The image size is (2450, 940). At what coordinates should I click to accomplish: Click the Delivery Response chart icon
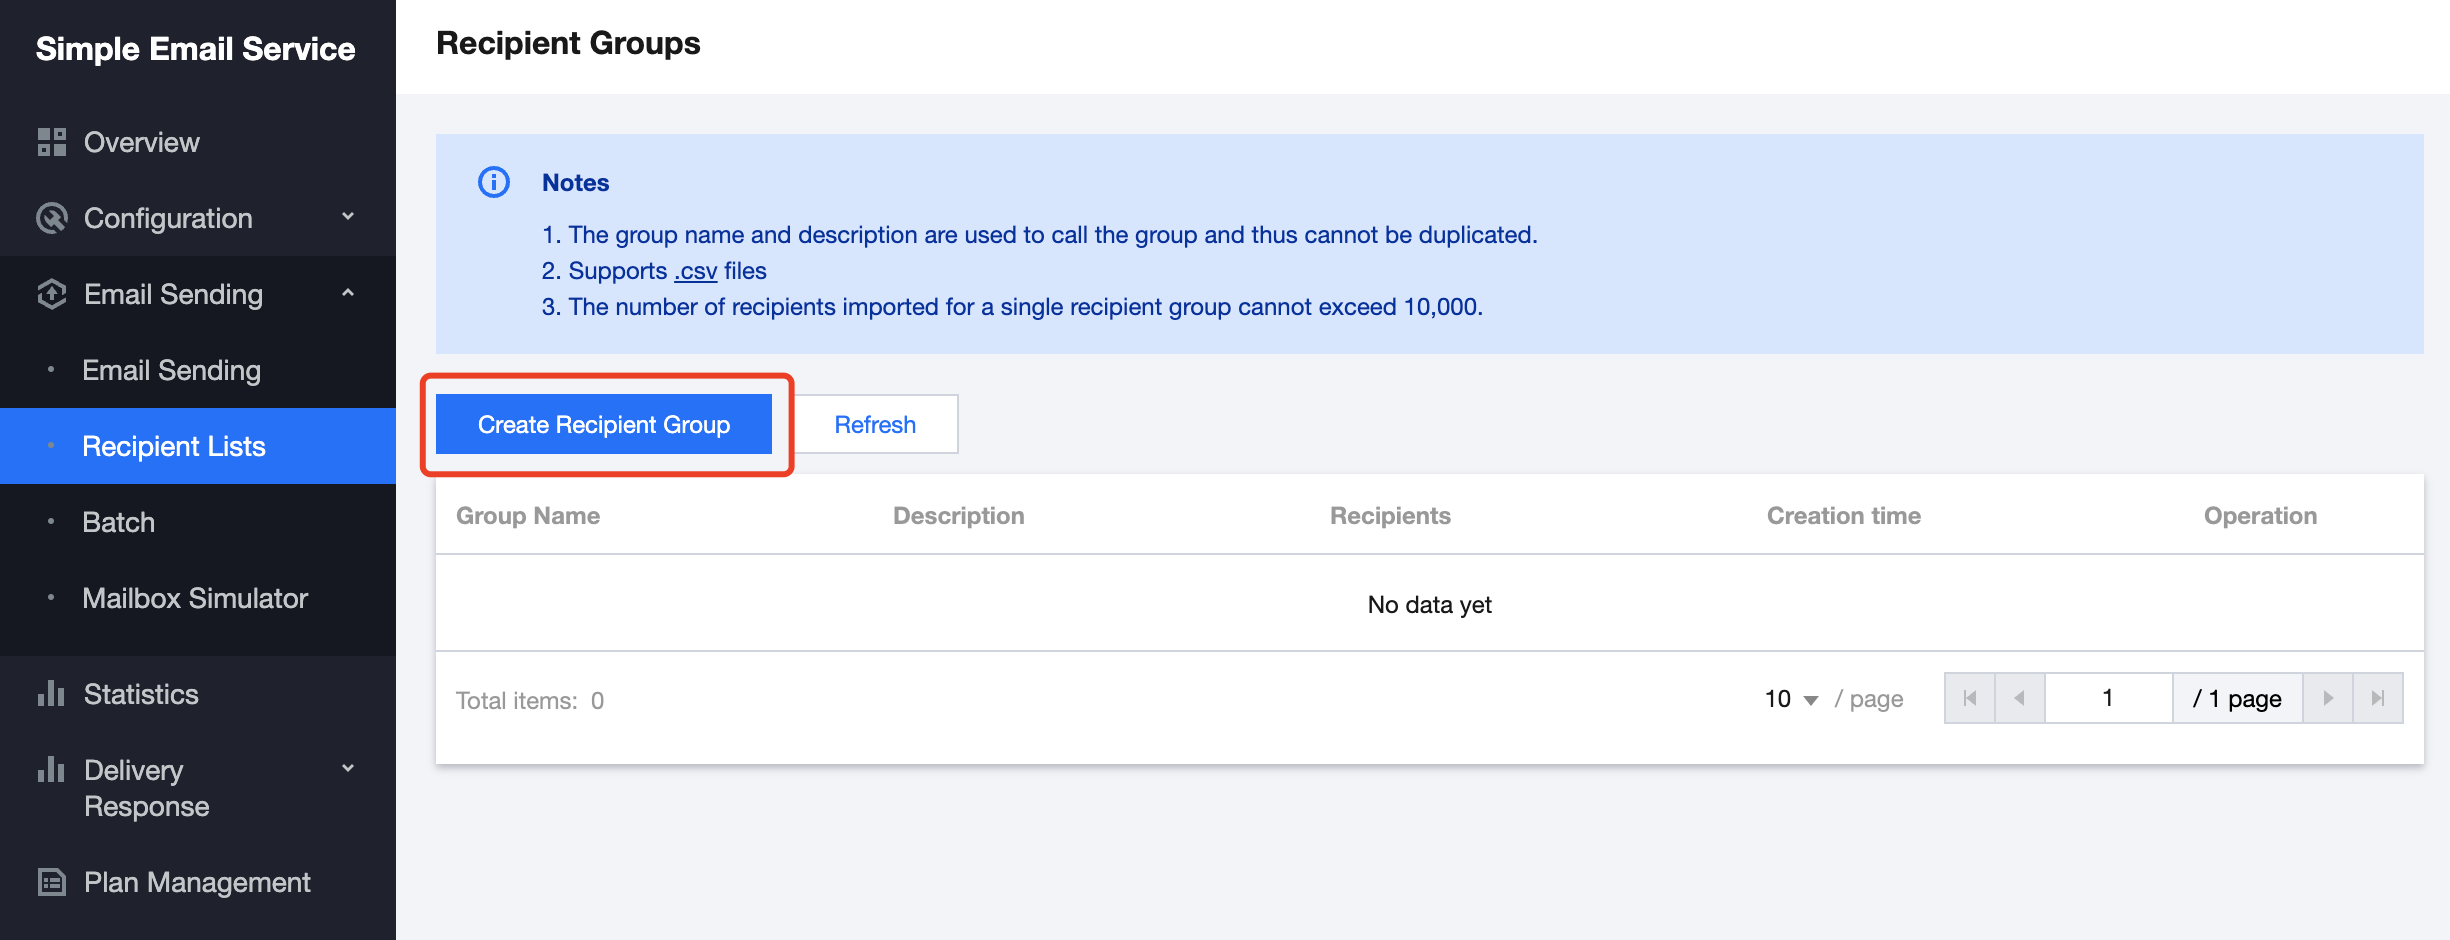click(x=51, y=770)
